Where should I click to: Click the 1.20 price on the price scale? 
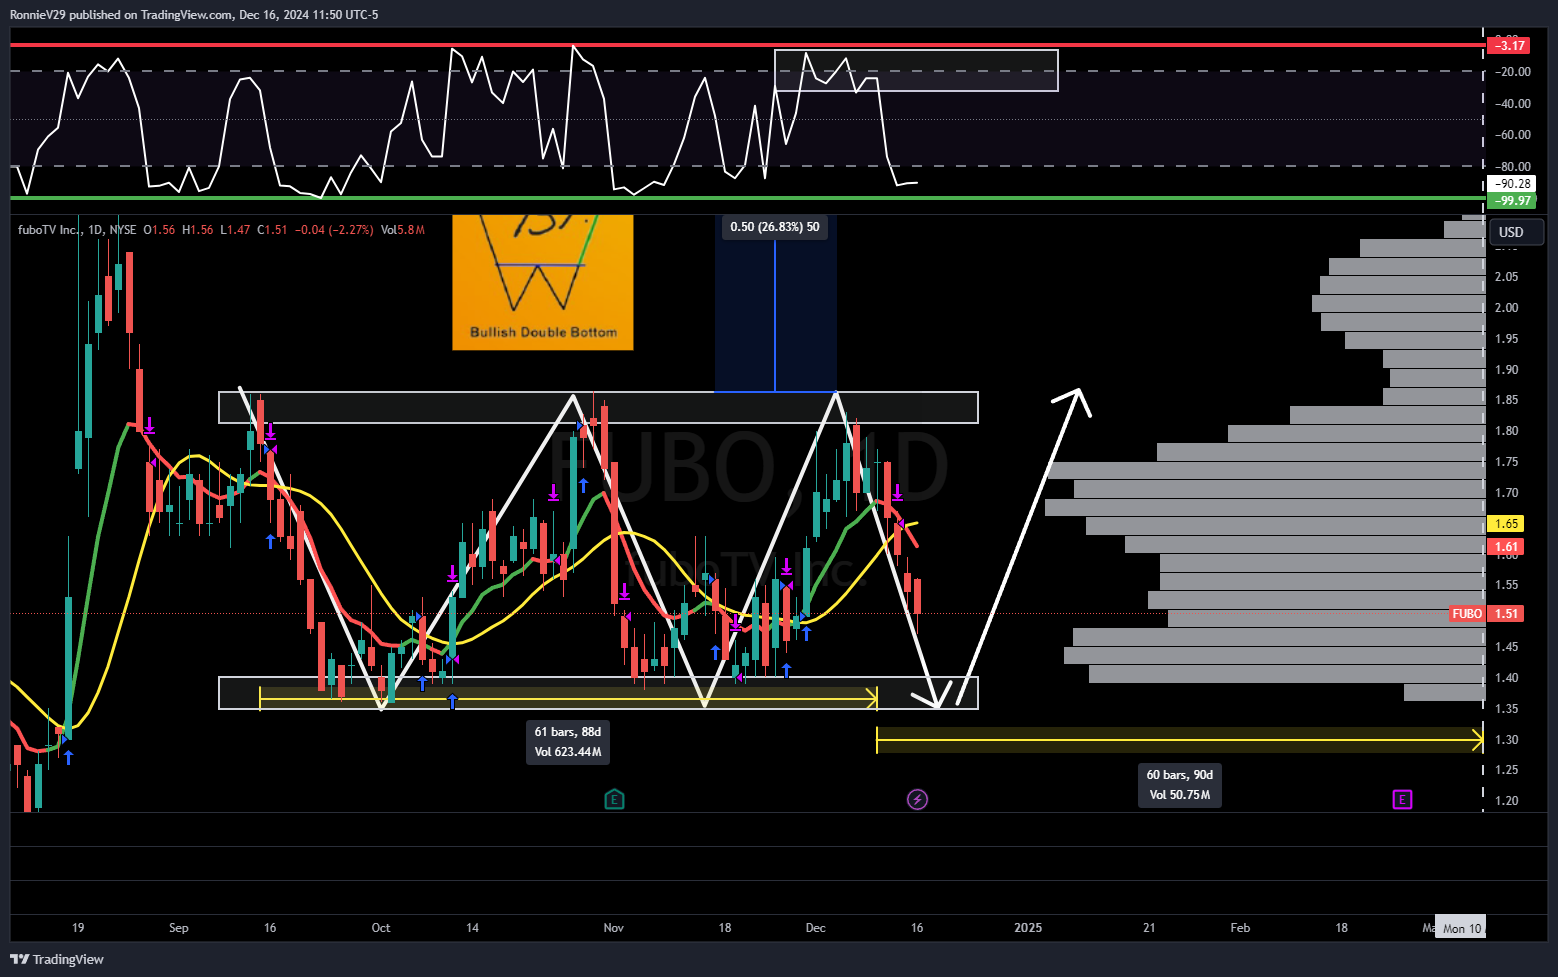click(x=1506, y=801)
